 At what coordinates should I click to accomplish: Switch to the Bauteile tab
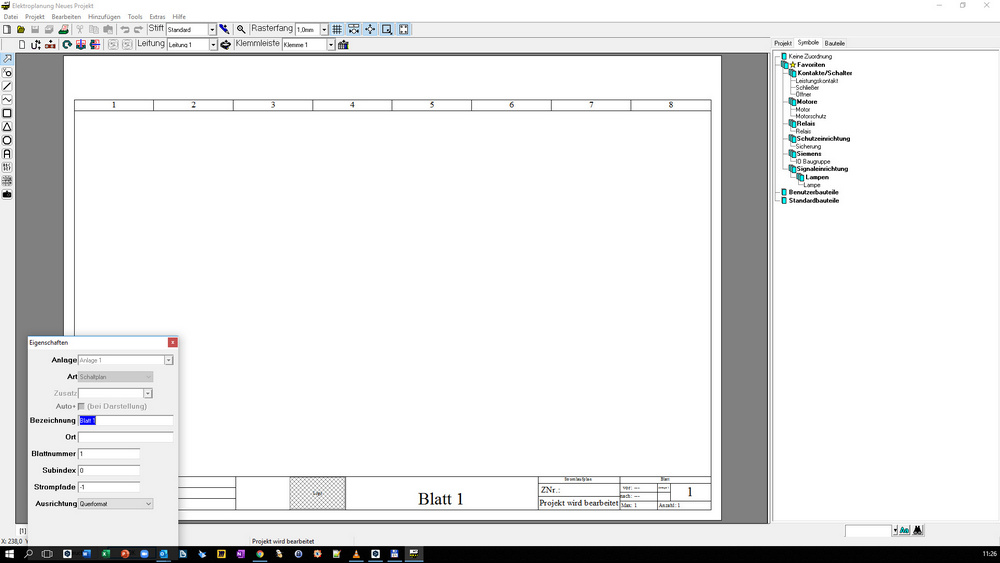coord(834,43)
